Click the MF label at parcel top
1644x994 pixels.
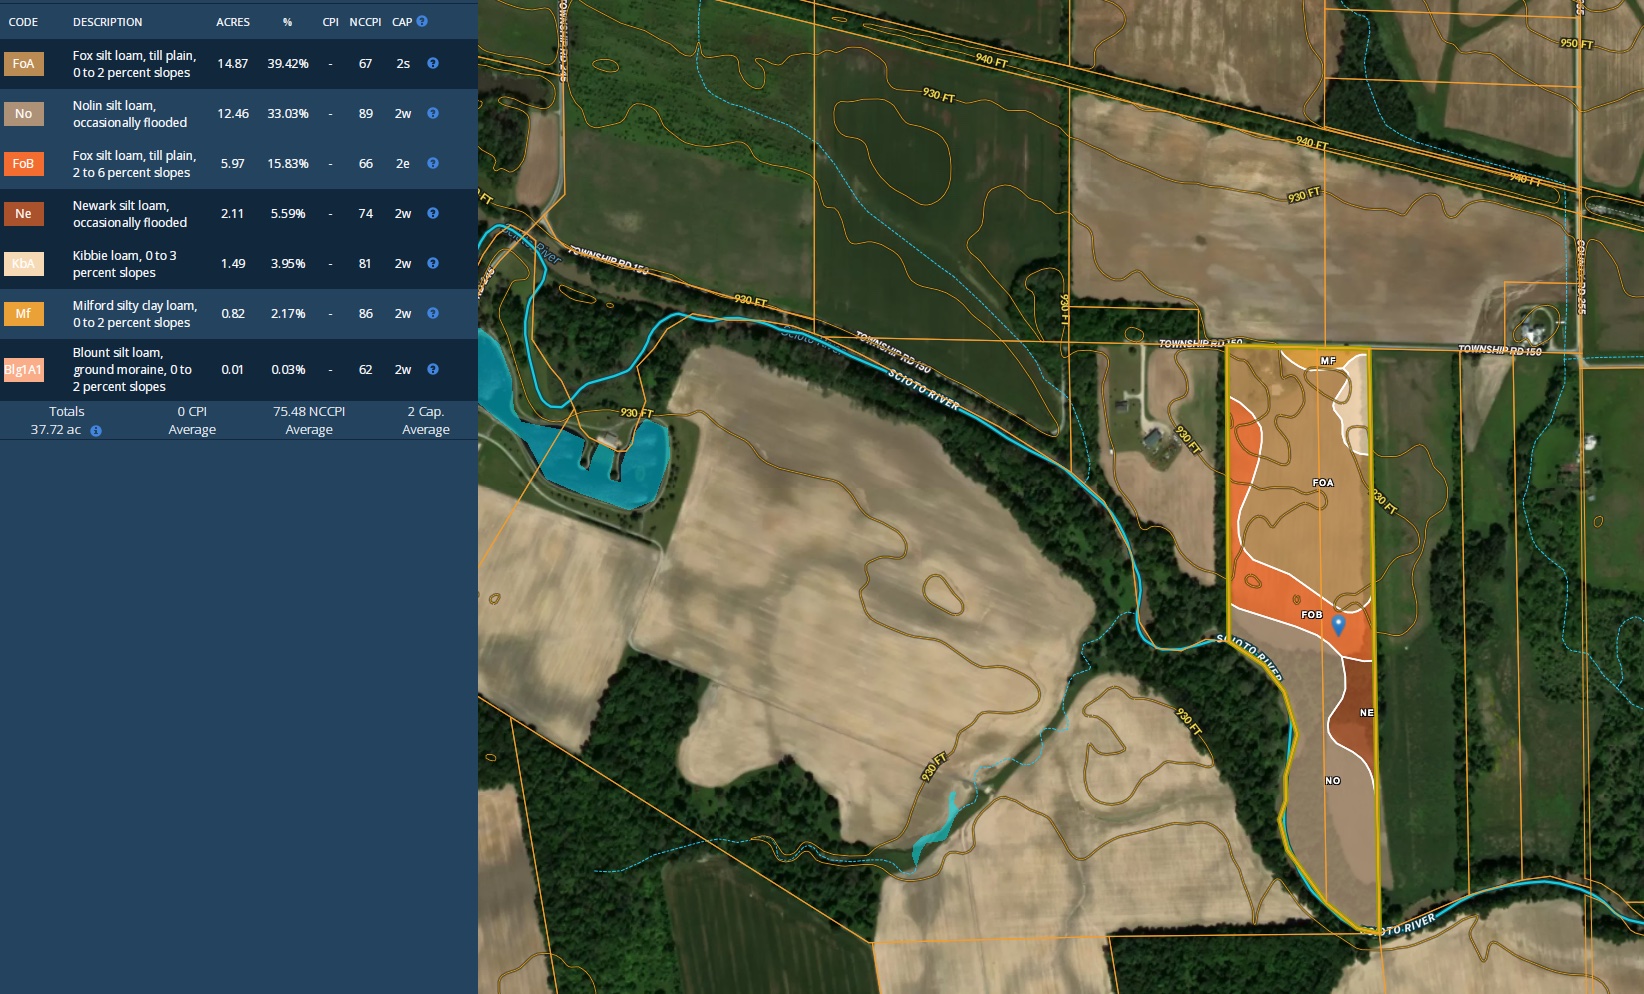(x=1328, y=361)
